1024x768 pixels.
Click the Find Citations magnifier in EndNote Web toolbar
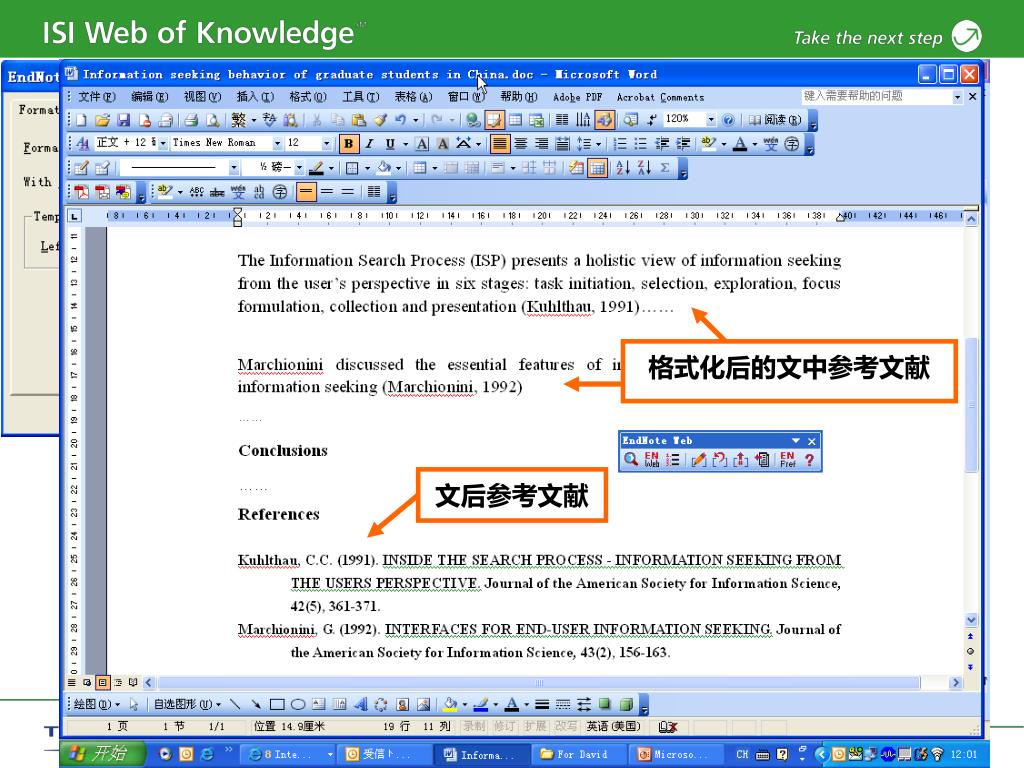(630, 459)
